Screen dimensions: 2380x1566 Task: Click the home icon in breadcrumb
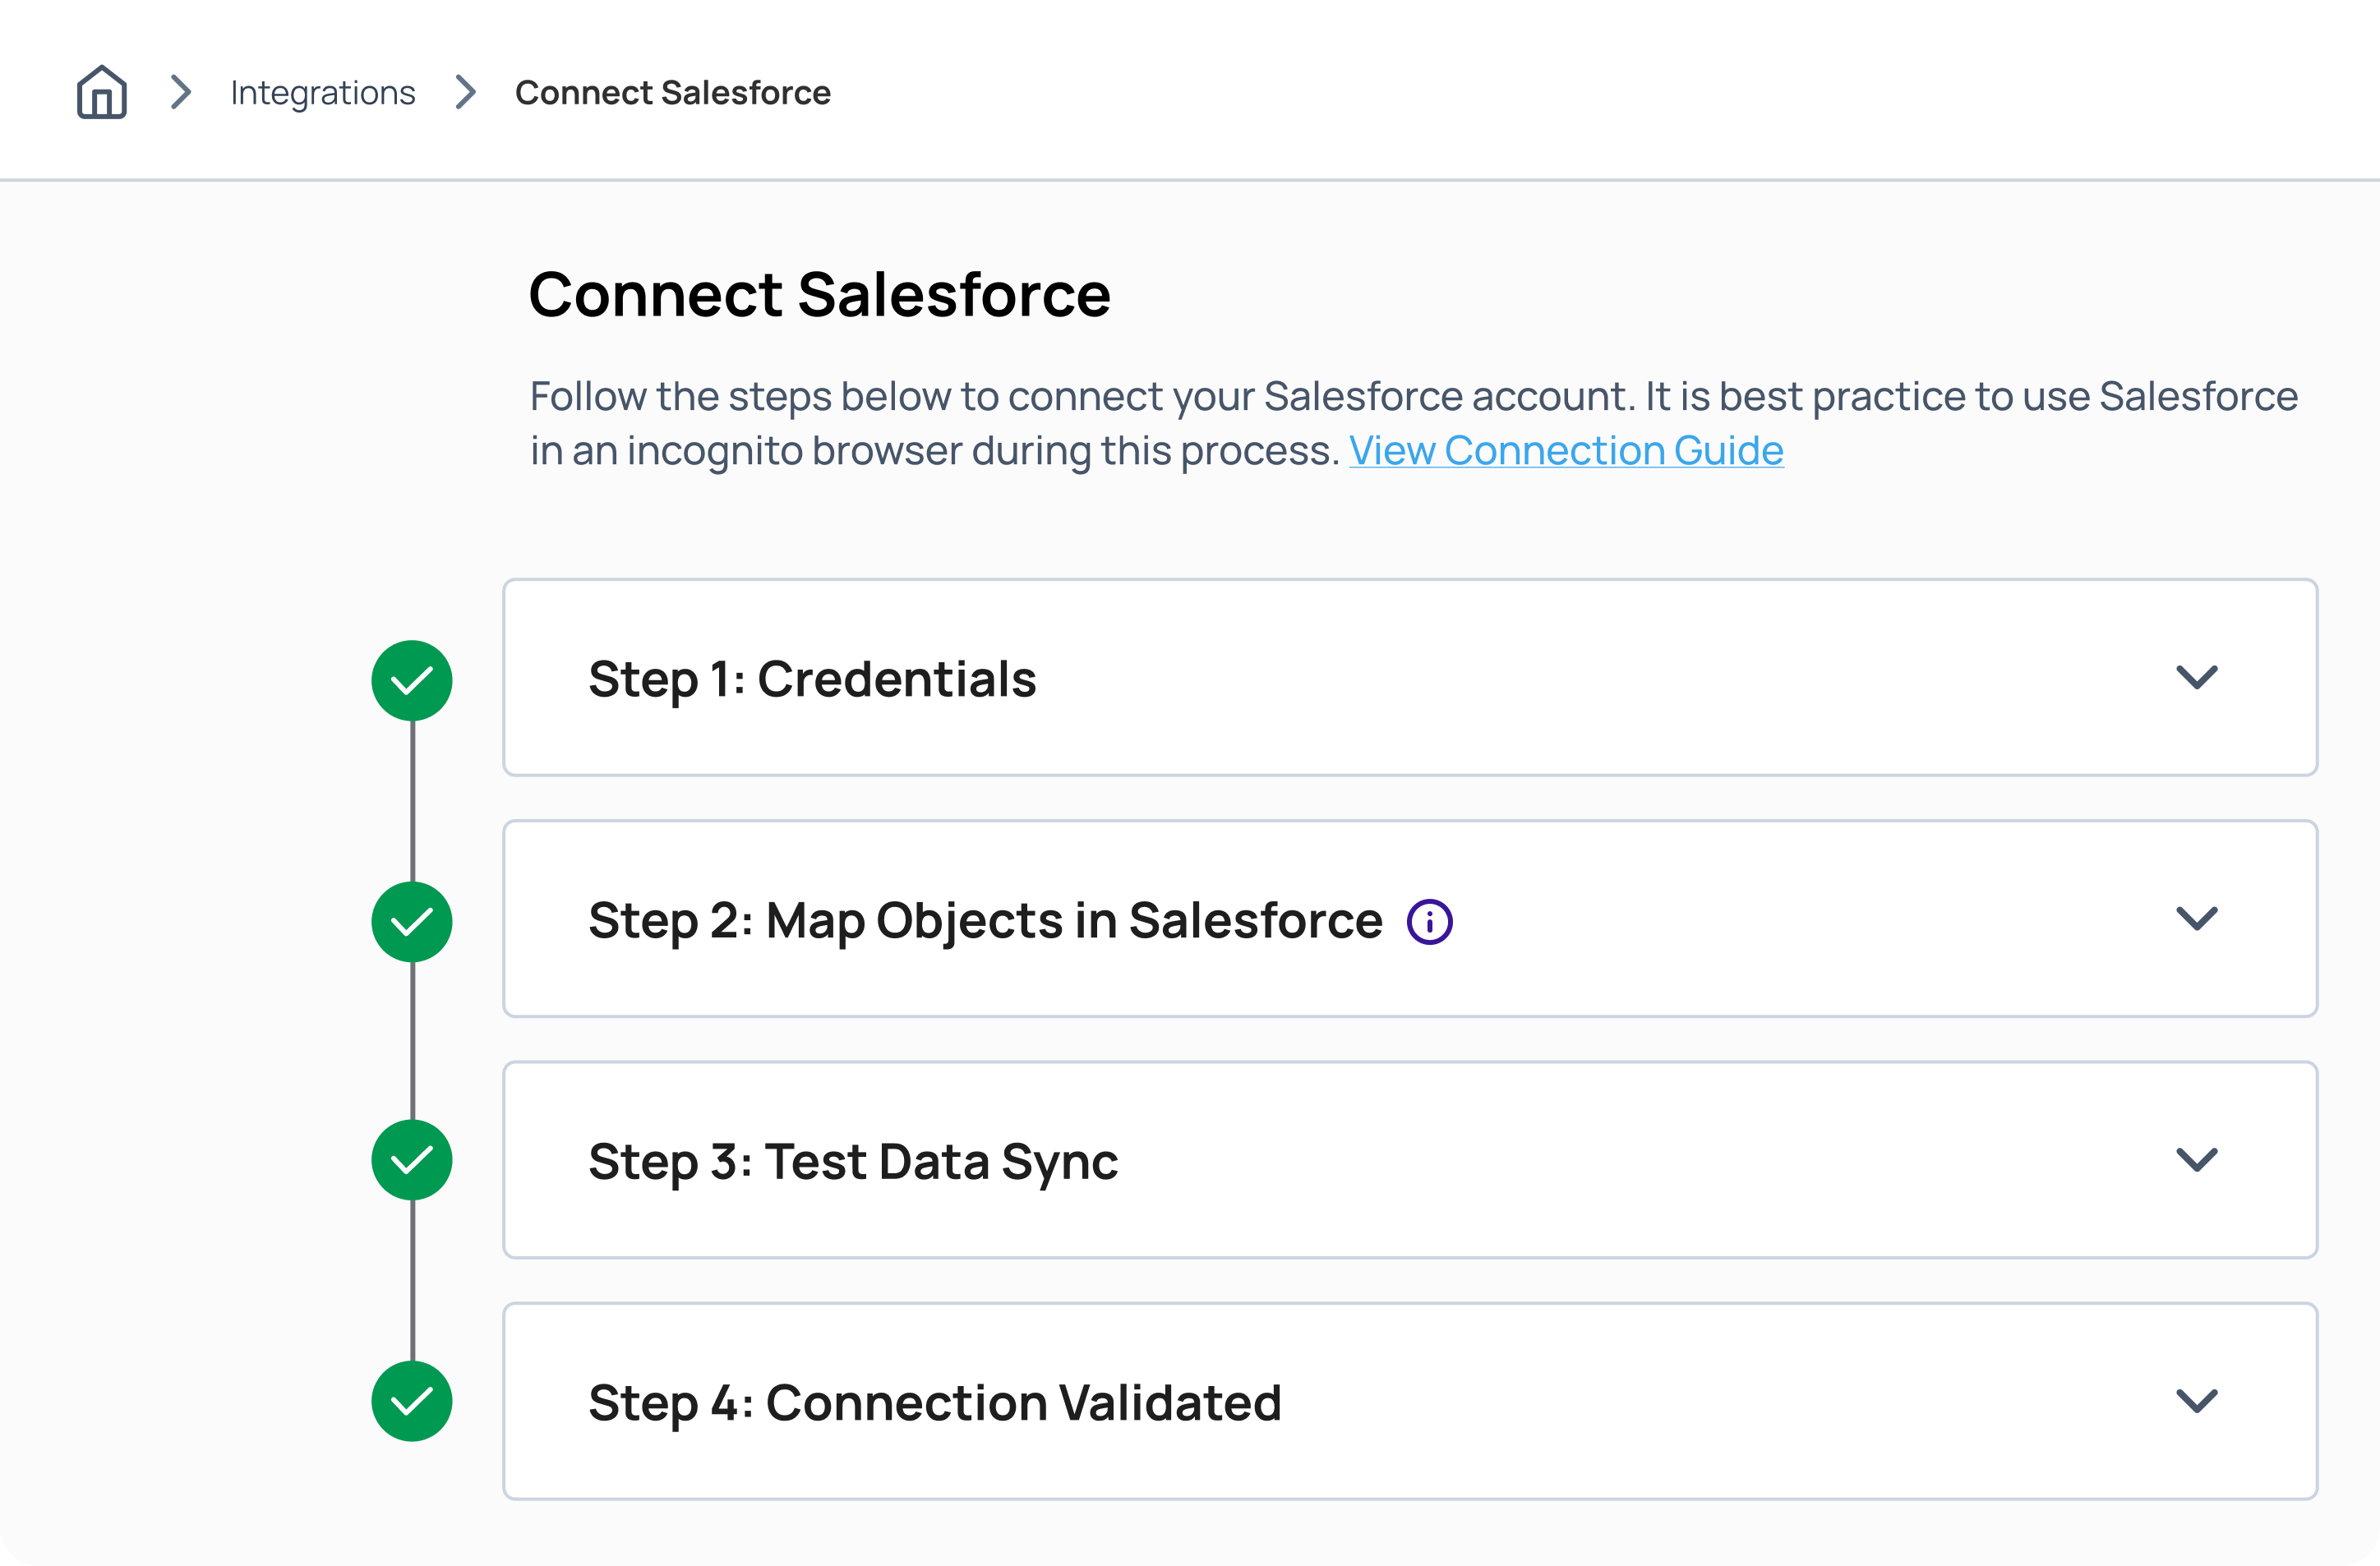coord(102,92)
